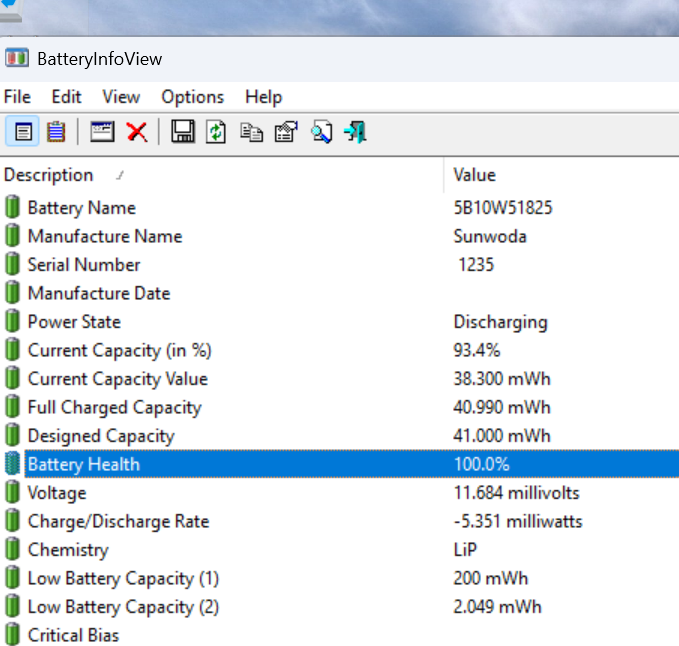
Task: Select the Charge/Discharge Rate row
Action: [340, 521]
